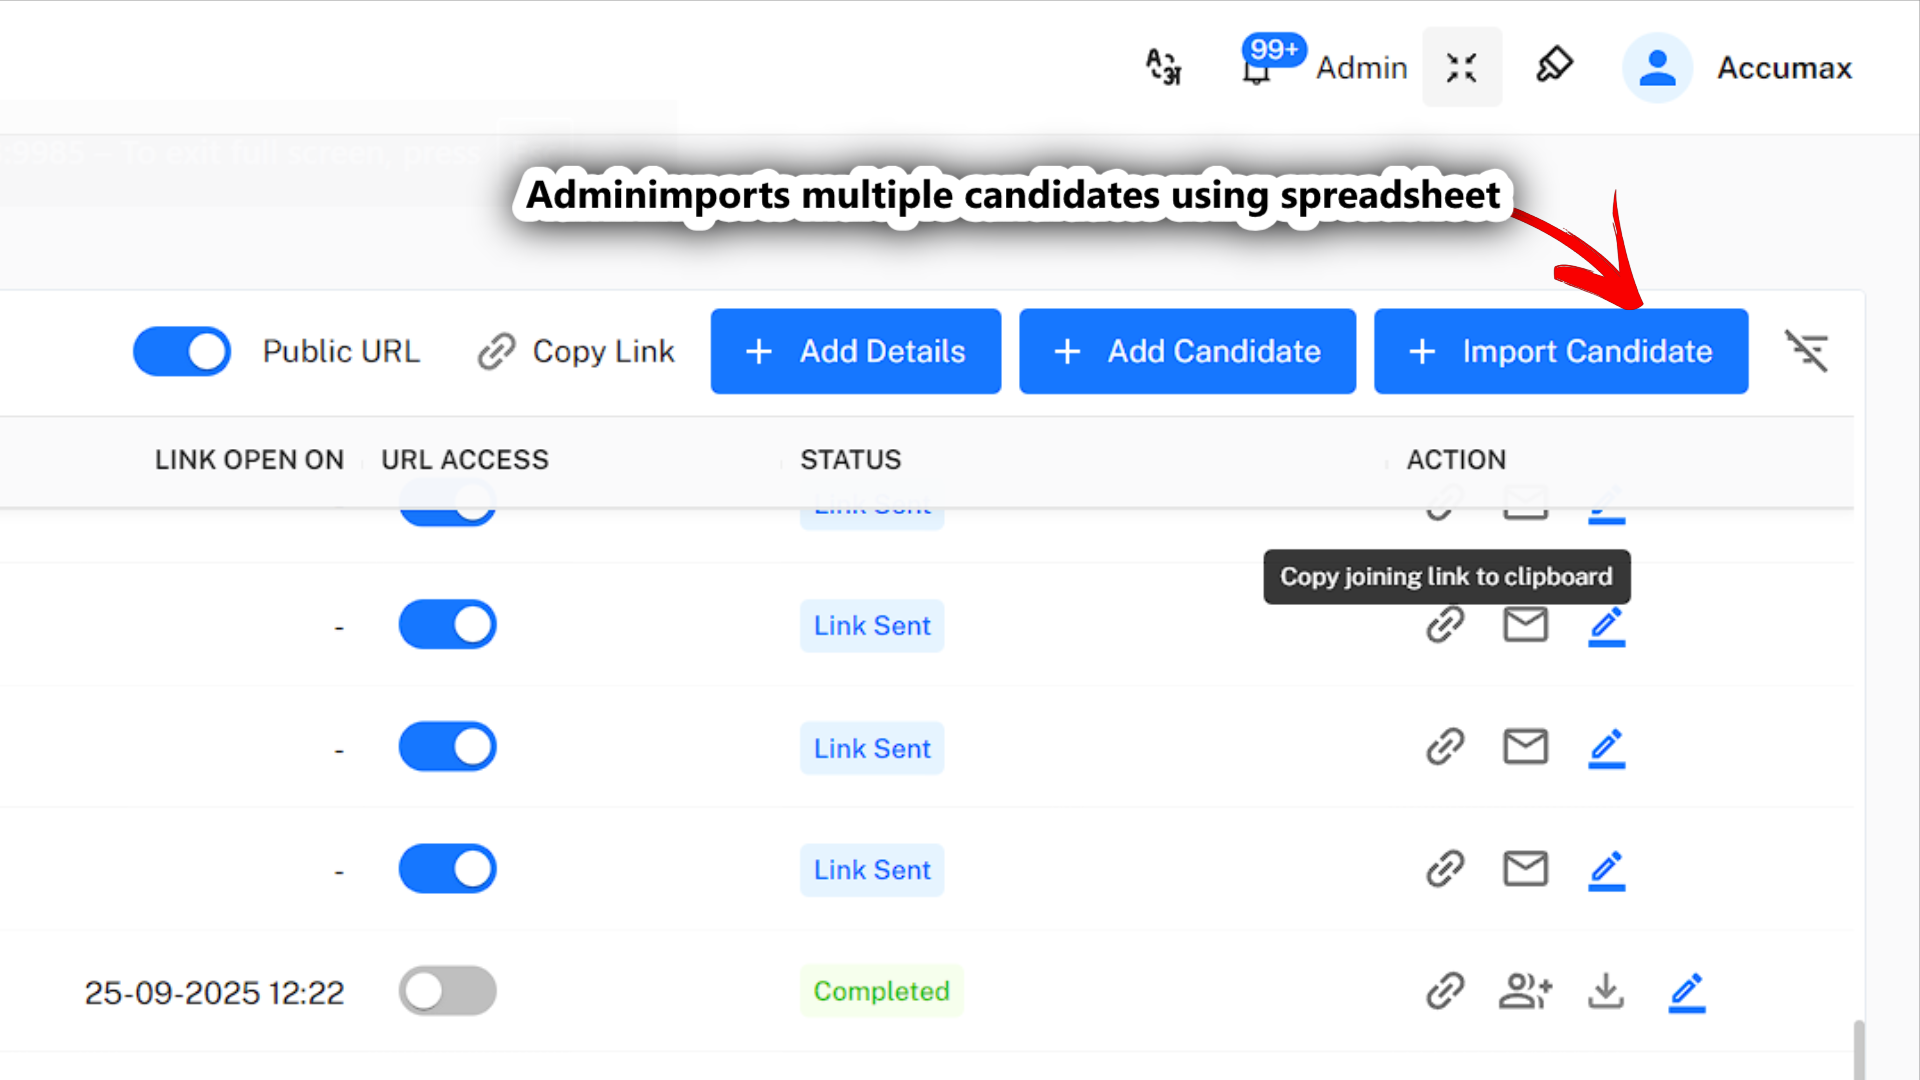Image resolution: width=1920 pixels, height=1080 pixels.
Task: Open the language translation selector
Action: tap(1163, 66)
